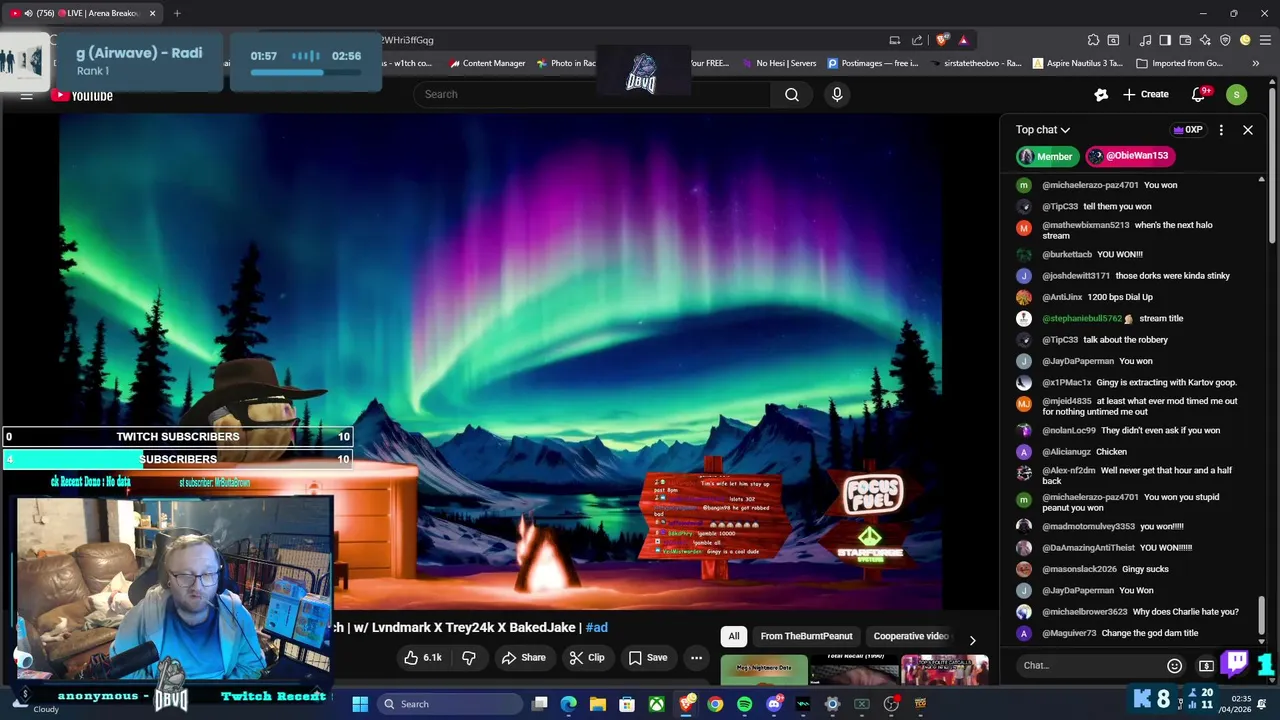Click the super chat dollar icon
Image resolution: width=1280 pixels, height=720 pixels.
pos(1206,665)
